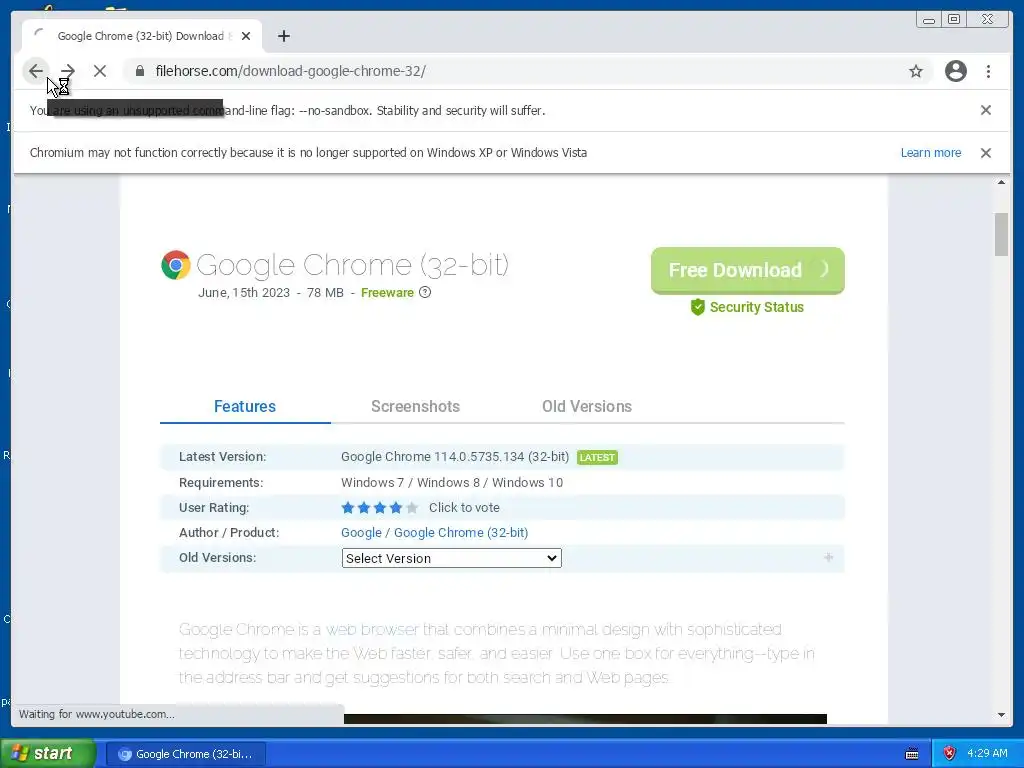Open the Select Version dropdown
Image resolution: width=1024 pixels, height=768 pixels.
(x=451, y=558)
